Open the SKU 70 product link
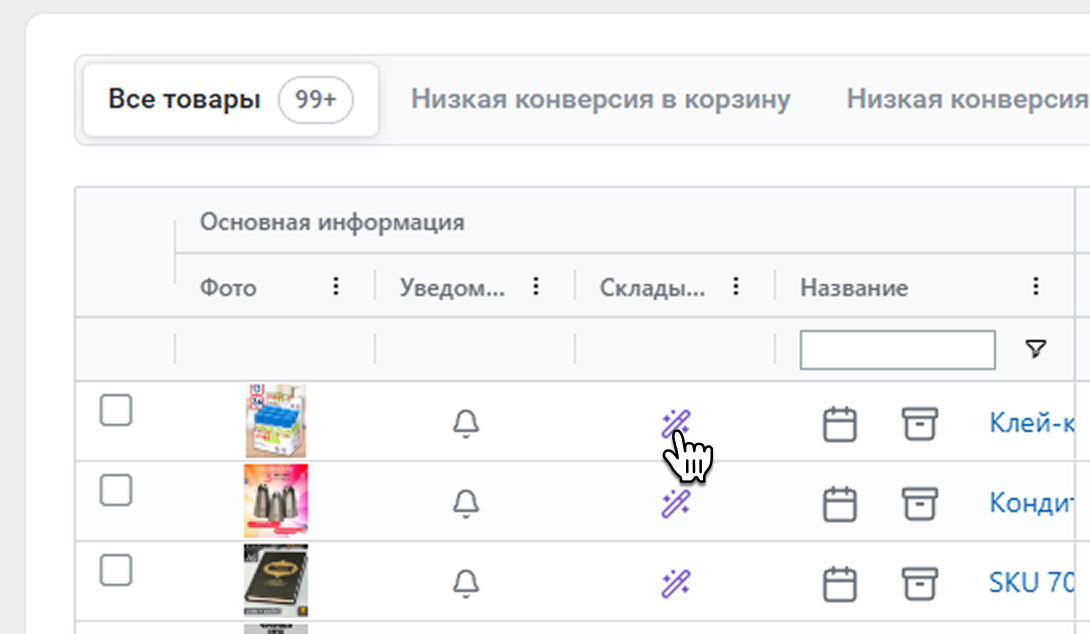Image resolution: width=1090 pixels, height=634 pixels. [x=1032, y=583]
